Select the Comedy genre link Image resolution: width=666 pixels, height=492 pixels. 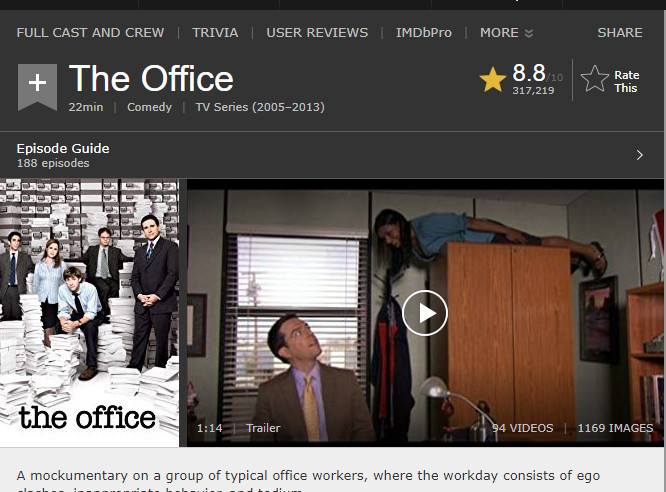point(150,107)
